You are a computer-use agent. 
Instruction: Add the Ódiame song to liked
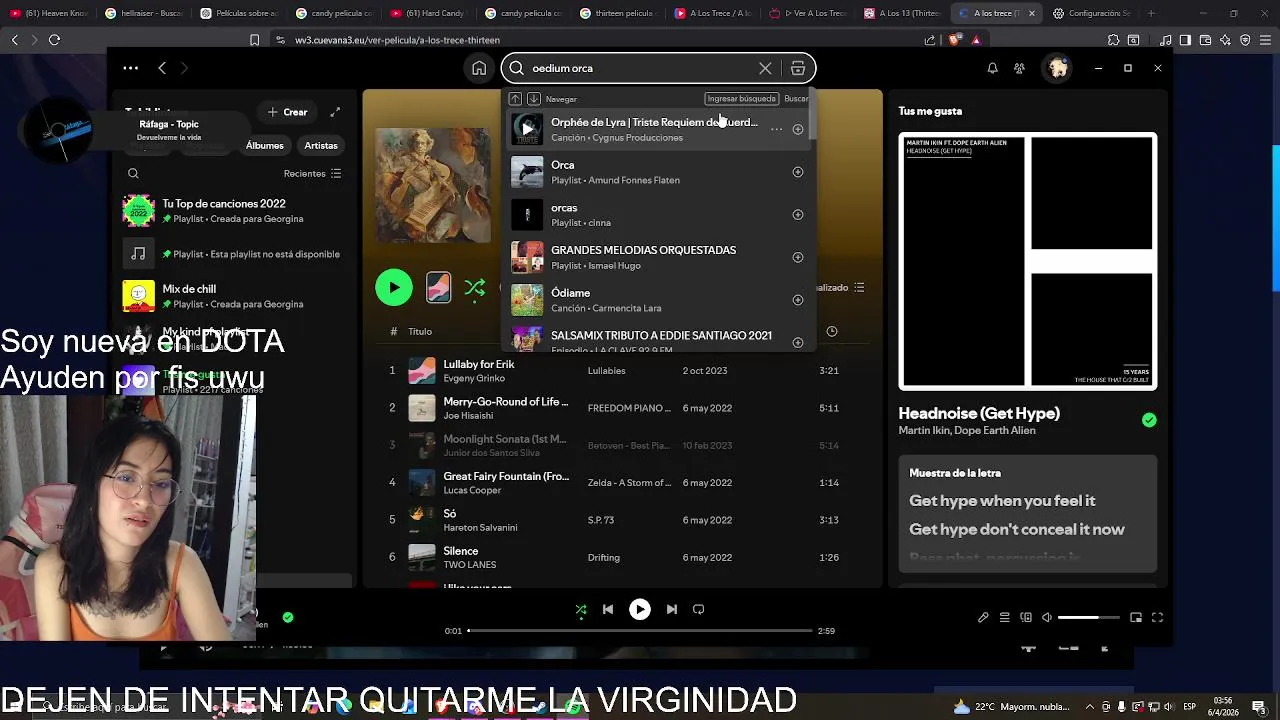click(x=798, y=300)
